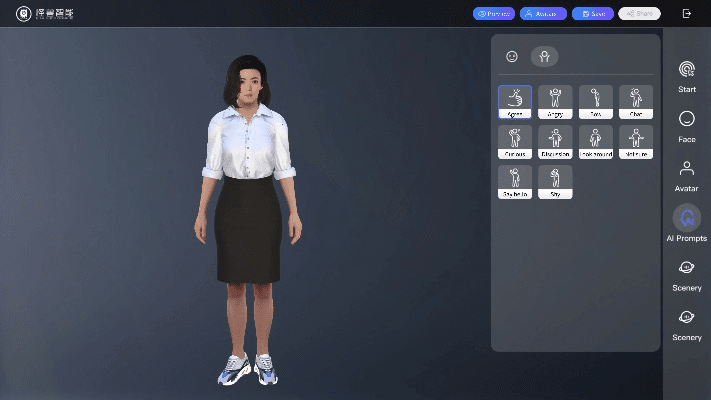This screenshot has width=711, height=400.
Task: Open the Start section in sidebar
Action: click(x=687, y=76)
